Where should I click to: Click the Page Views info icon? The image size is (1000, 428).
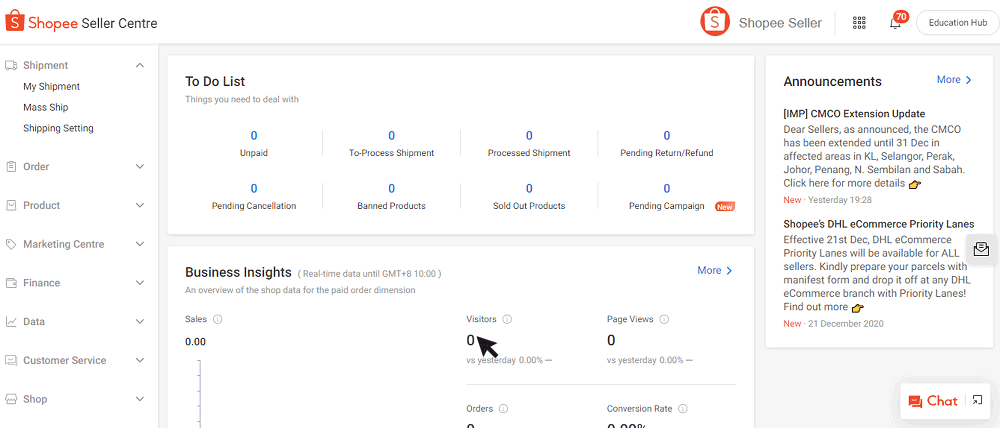664,319
